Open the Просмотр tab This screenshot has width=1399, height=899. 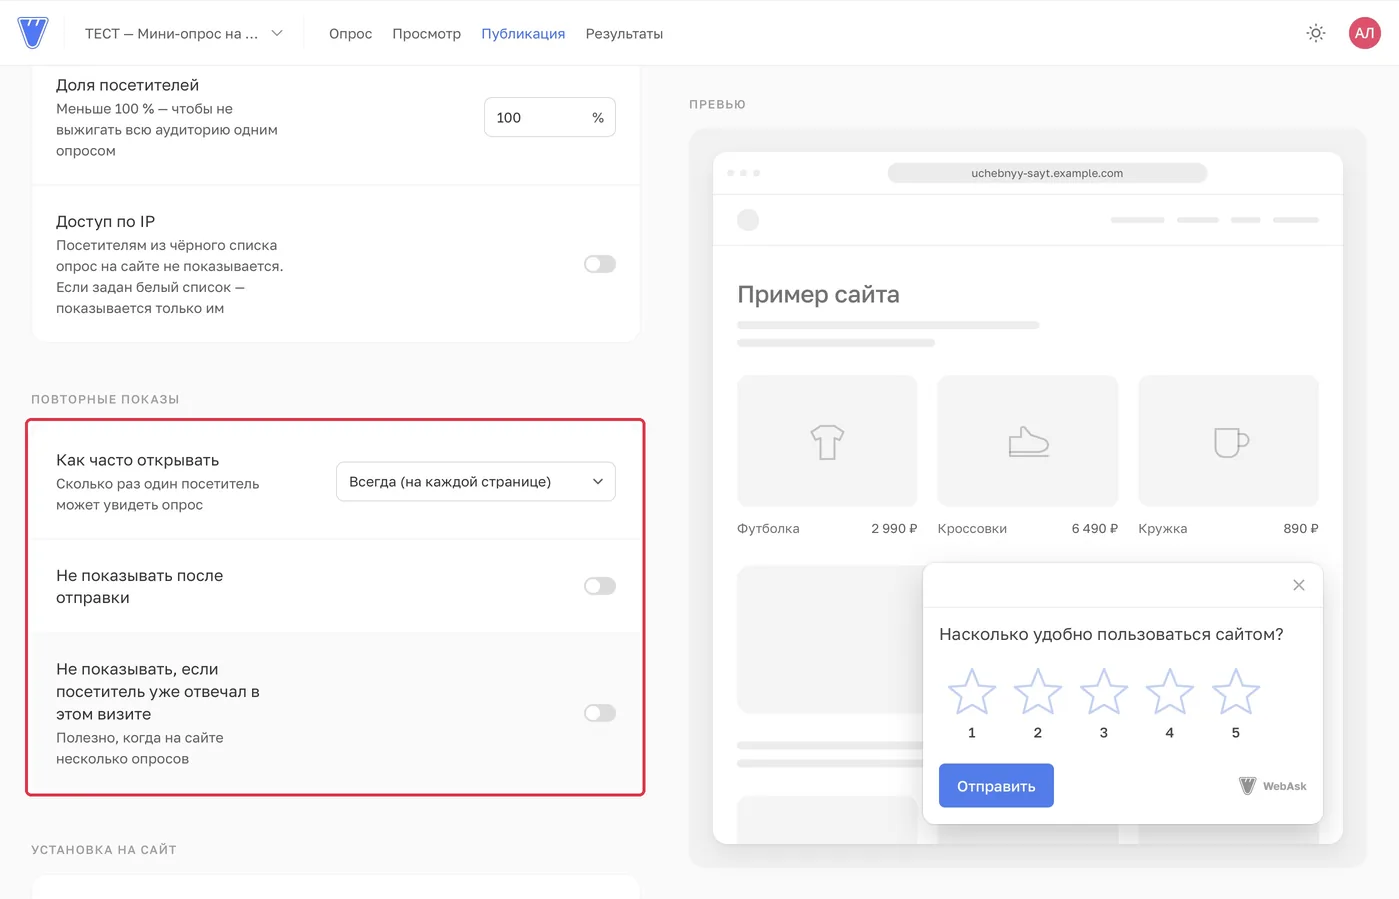[427, 33]
